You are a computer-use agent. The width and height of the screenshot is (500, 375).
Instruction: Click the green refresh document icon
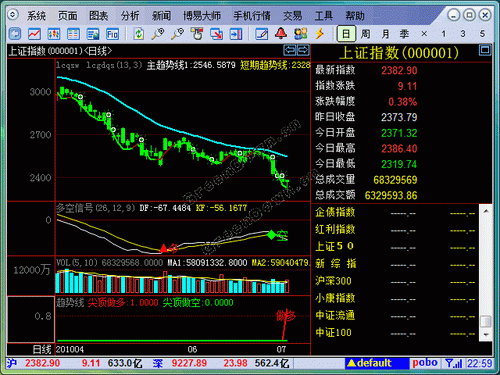(x=138, y=34)
